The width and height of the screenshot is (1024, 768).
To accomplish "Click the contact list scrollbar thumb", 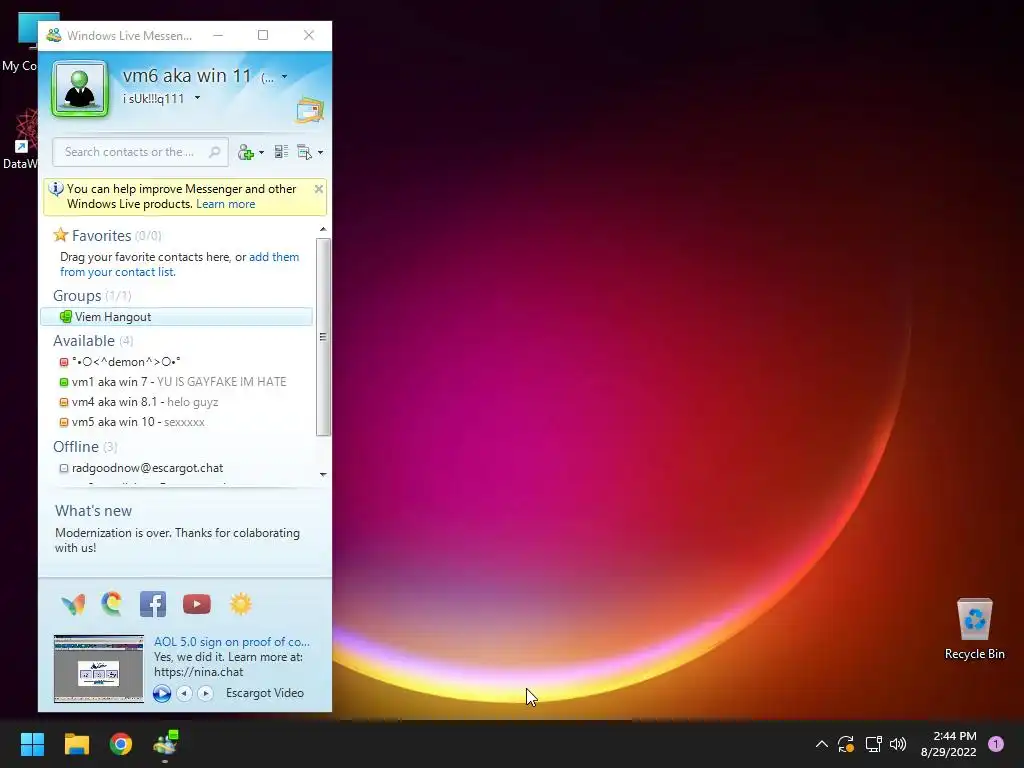I will 323,337.
